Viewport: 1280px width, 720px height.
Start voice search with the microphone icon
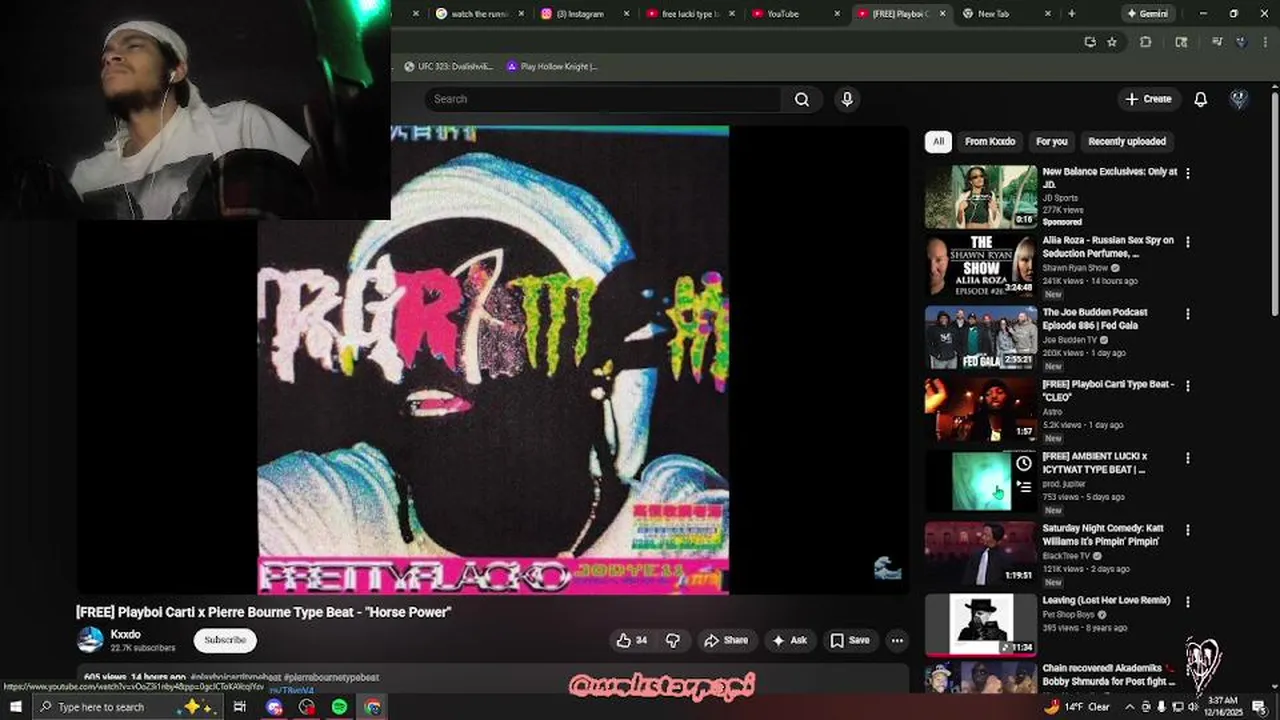(847, 99)
